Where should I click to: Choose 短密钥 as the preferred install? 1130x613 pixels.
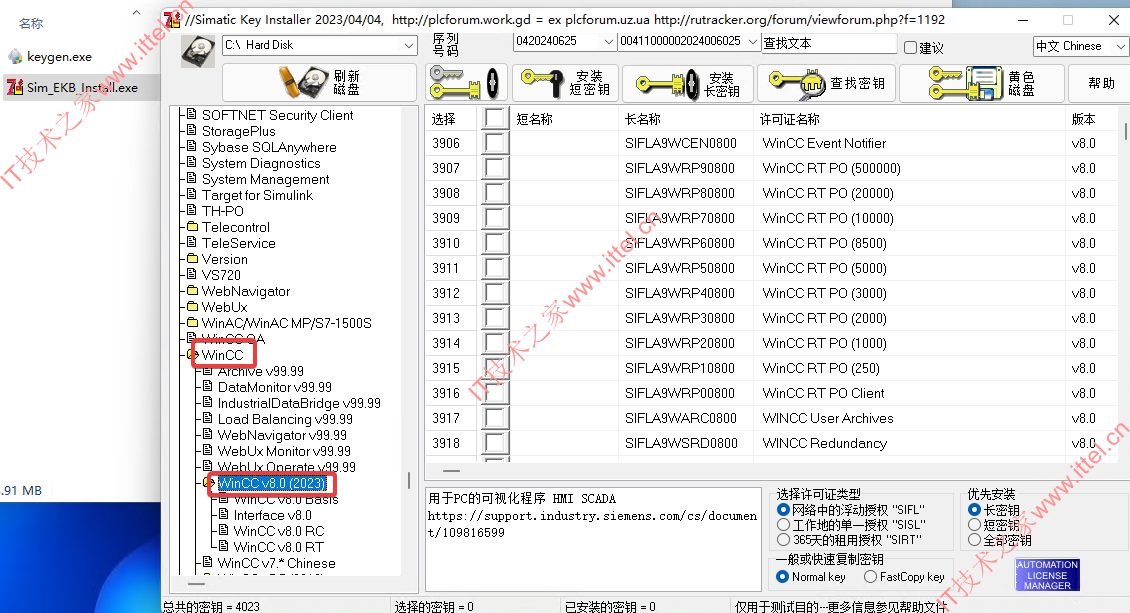974,525
